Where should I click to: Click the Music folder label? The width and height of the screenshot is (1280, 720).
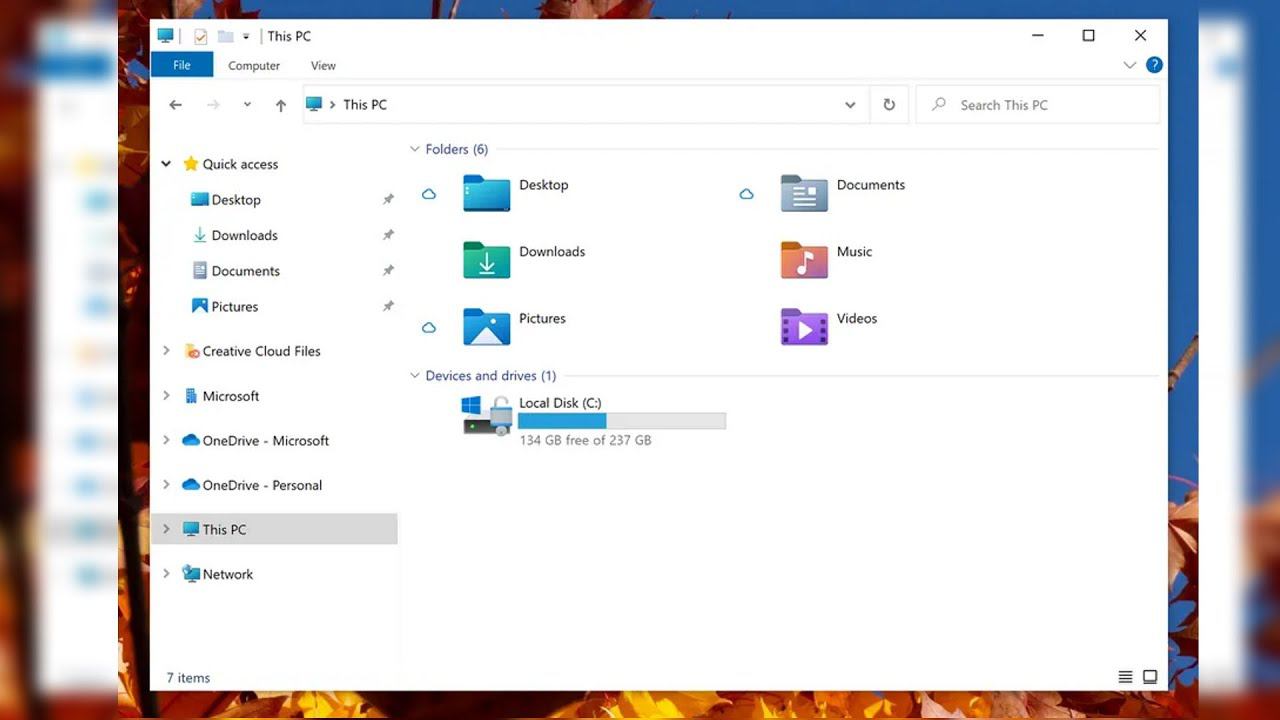point(855,252)
